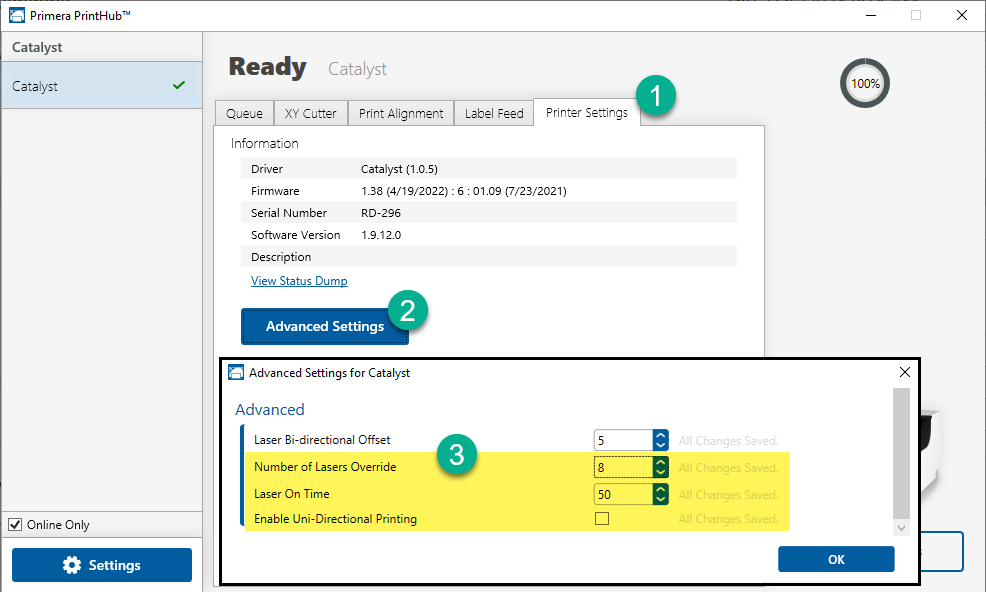
Task: Click the Description row label
Action: click(281, 257)
